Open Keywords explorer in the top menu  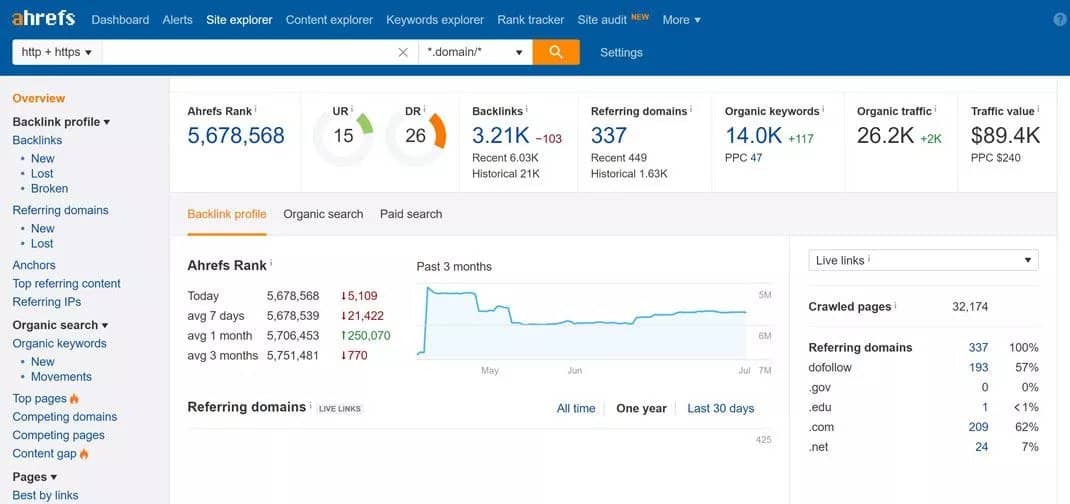(435, 20)
